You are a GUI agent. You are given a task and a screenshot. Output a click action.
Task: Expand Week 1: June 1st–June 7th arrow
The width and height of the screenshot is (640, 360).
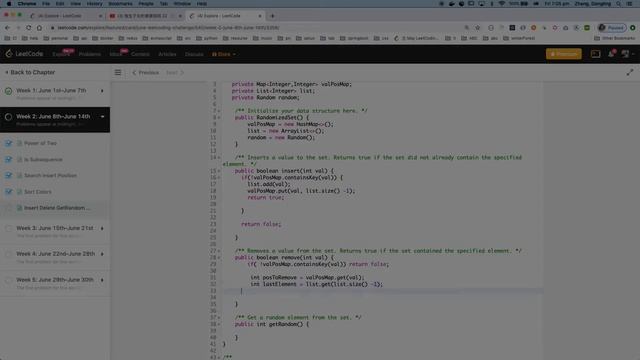click(102, 91)
